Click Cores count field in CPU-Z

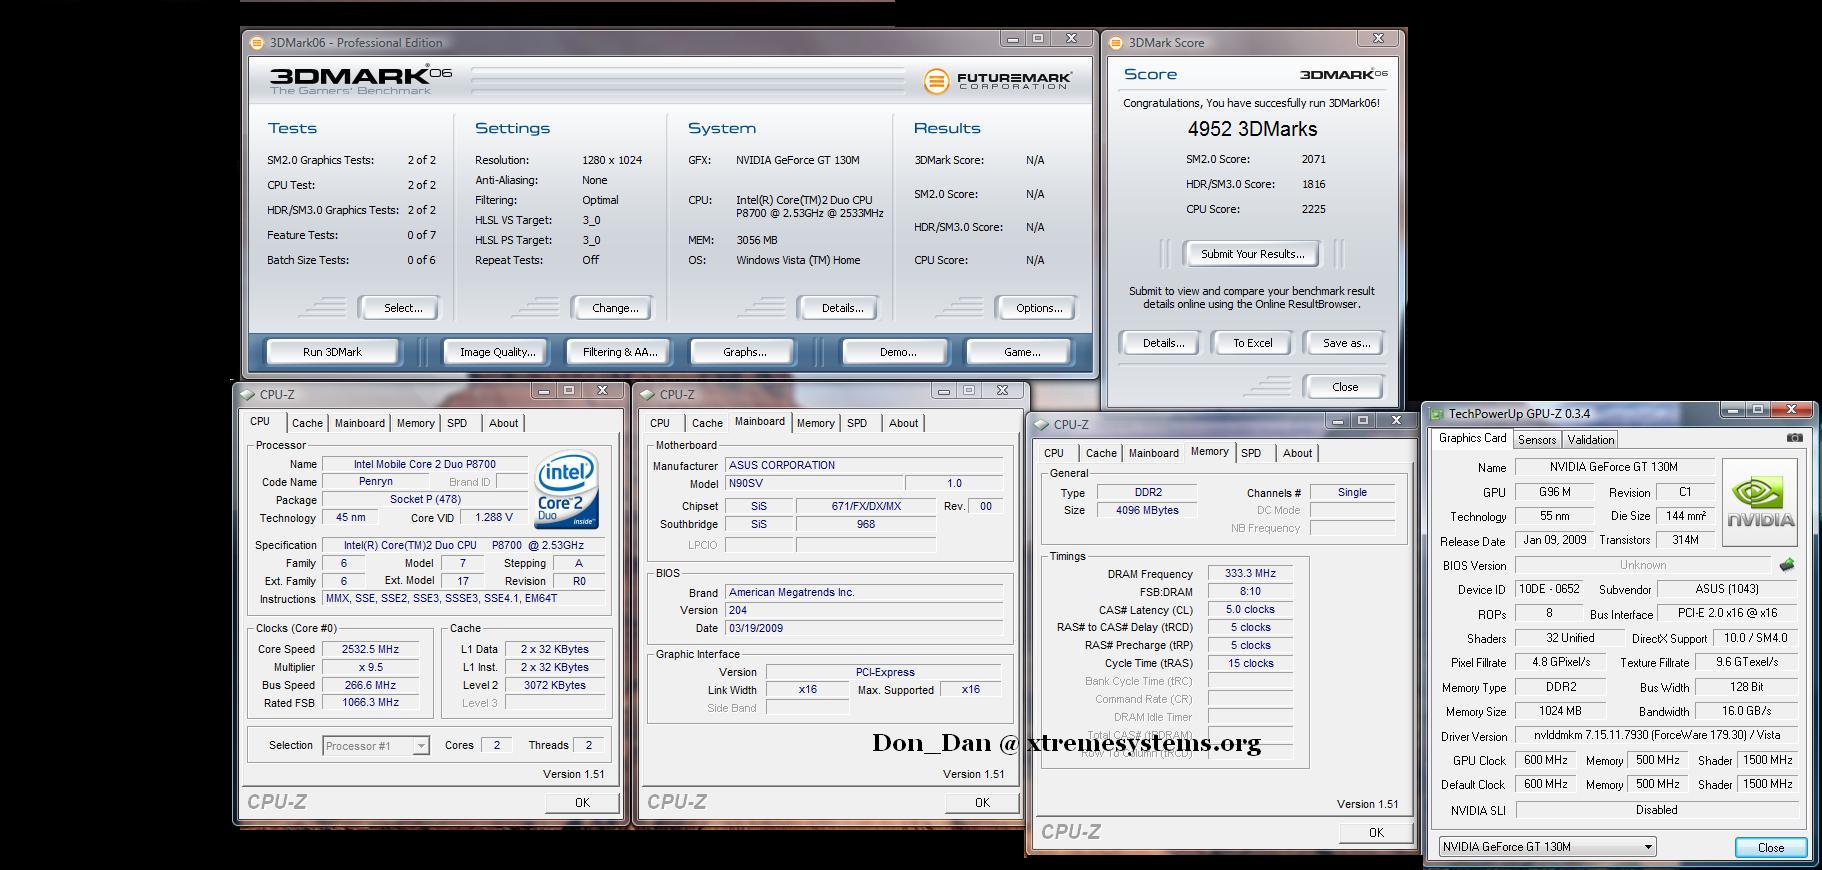(496, 745)
